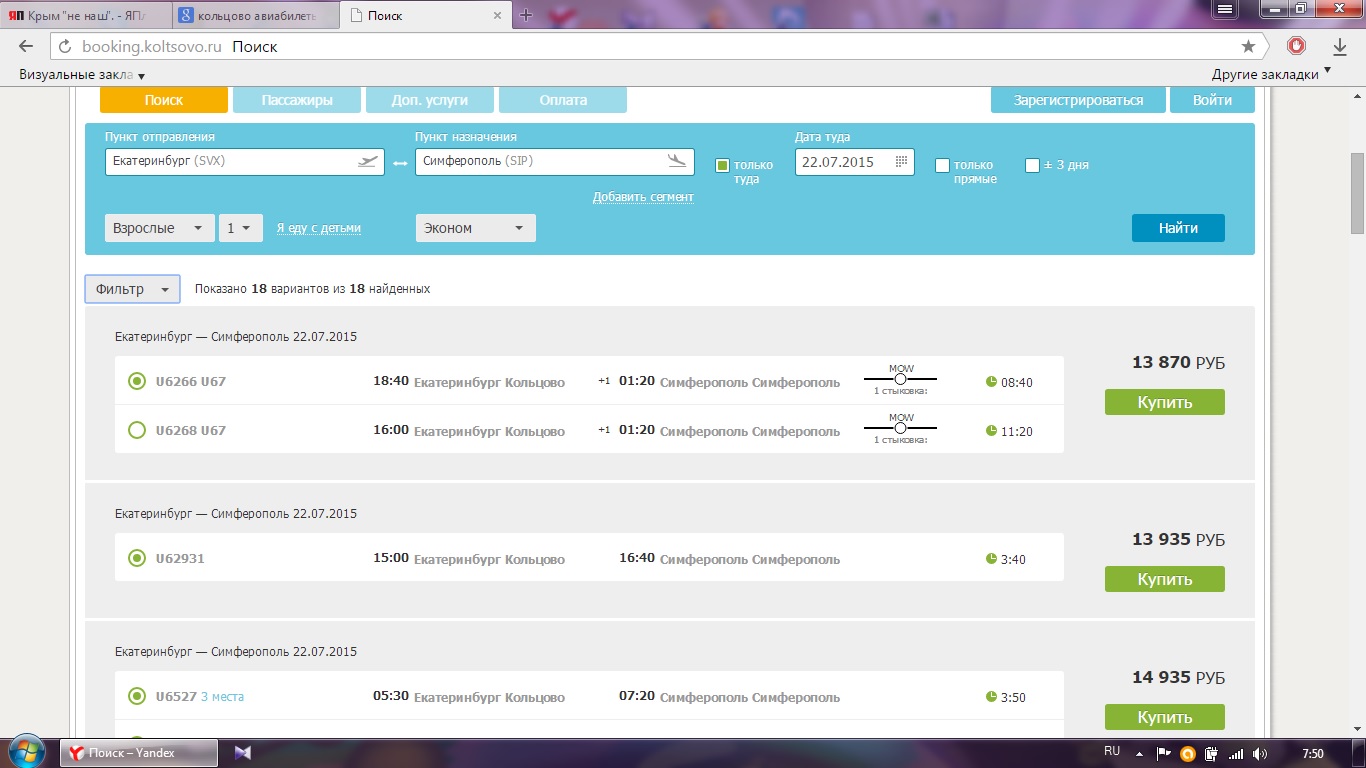Buy the 13 935 РУБ ticket
This screenshot has height=768, width=1366.
pos(1165,579)
